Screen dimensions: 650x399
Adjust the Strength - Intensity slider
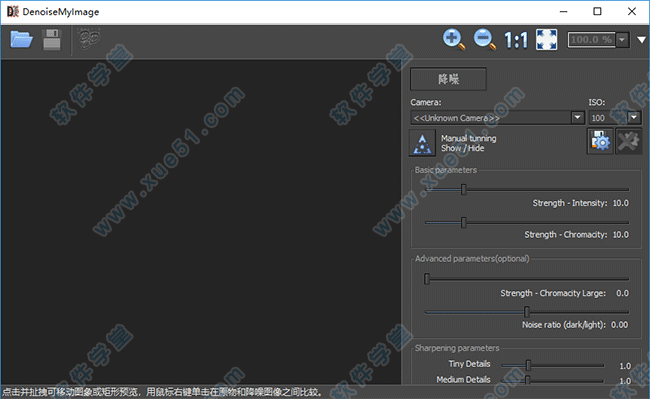click(x=527, y=189)
